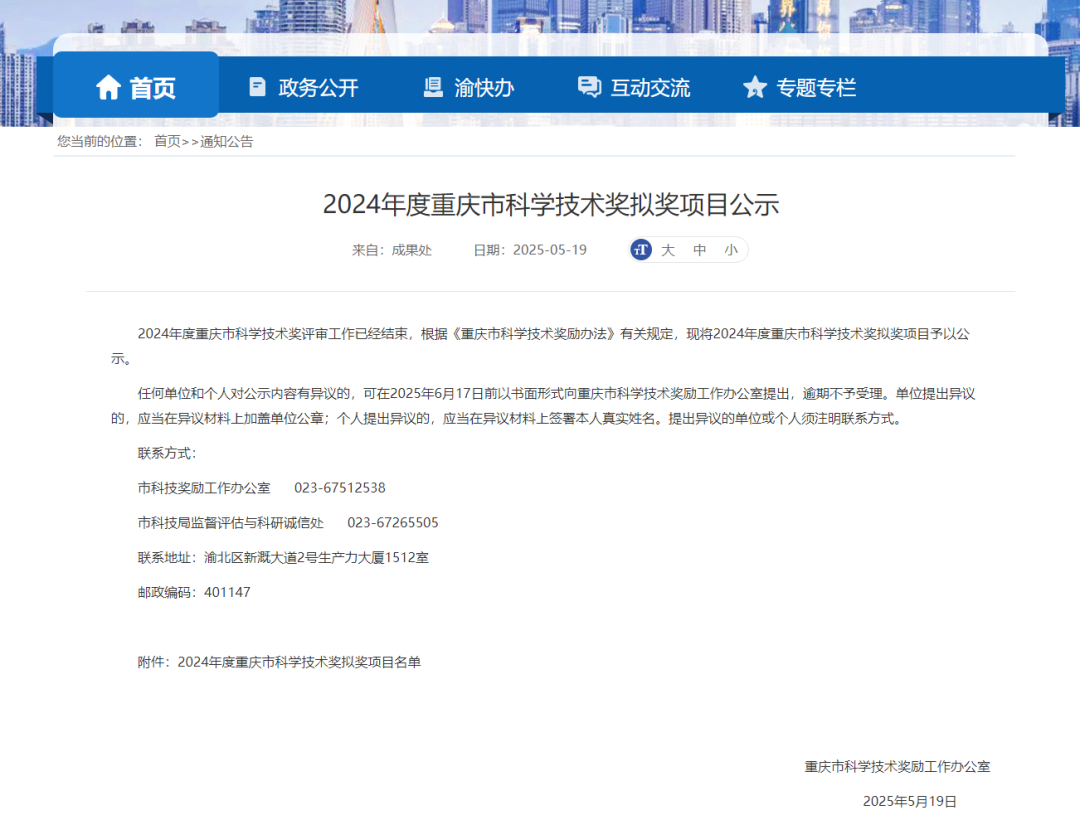Click the stamp icon beside 渝快办

pyautogui.click(x=433, y=87)
